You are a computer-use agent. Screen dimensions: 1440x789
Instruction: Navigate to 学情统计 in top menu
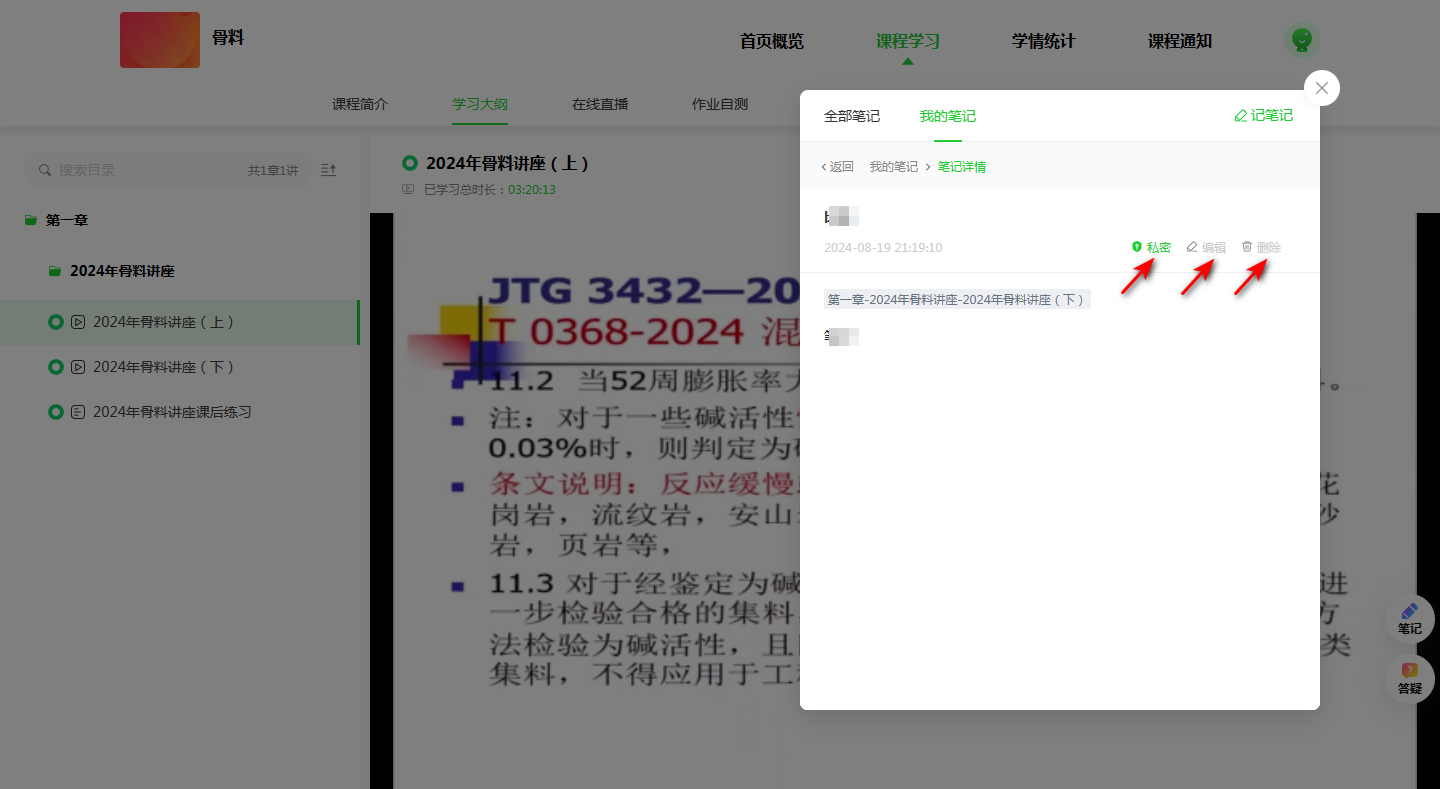1043,41
